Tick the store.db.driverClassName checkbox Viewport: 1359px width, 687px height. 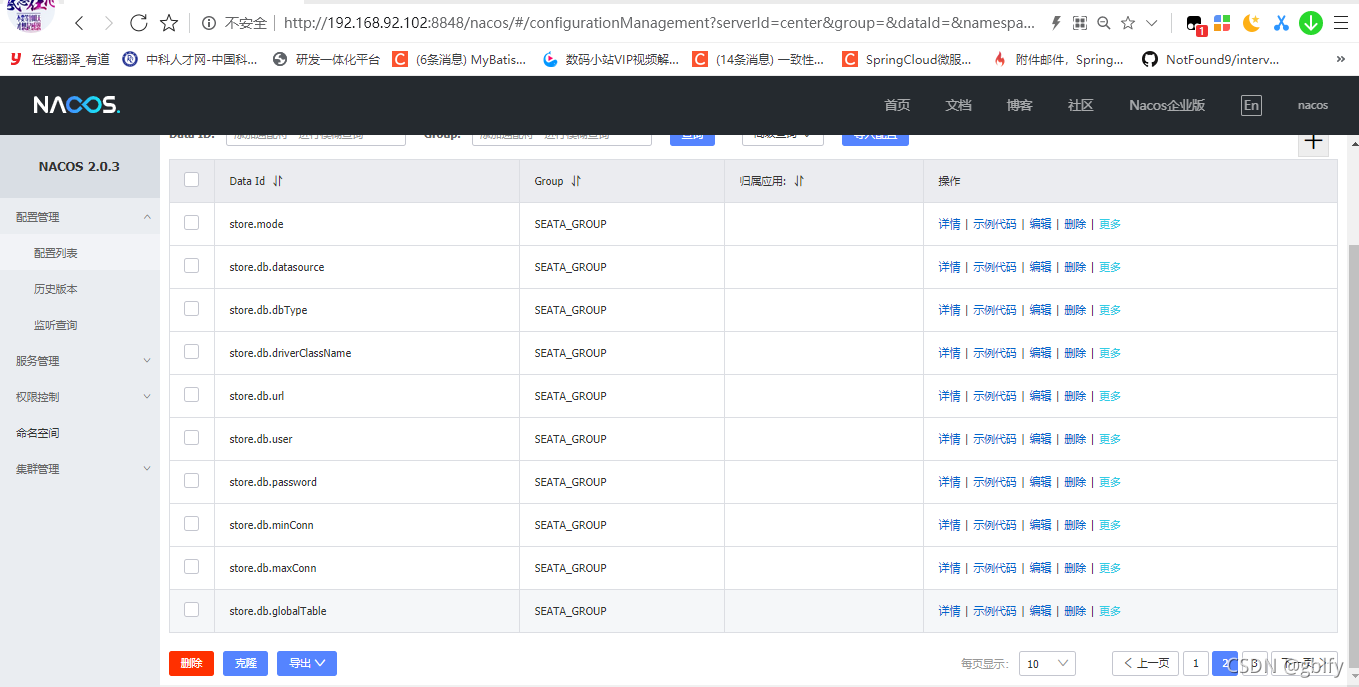[192, 352]
